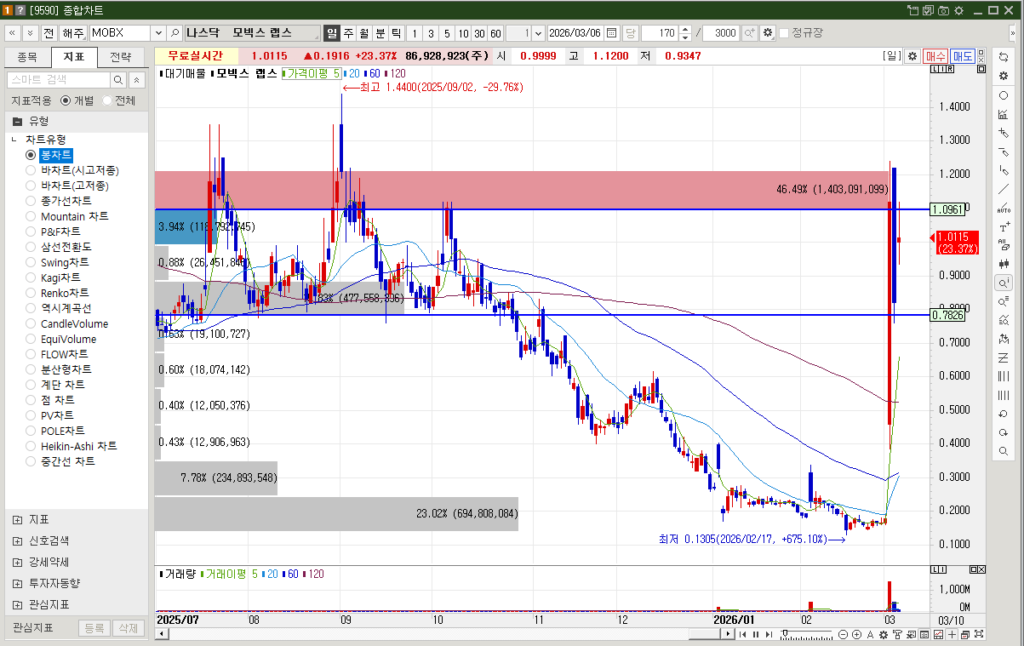
Task: Select Heikin-Ashi 차트 radio button
Action: [31, 446]
